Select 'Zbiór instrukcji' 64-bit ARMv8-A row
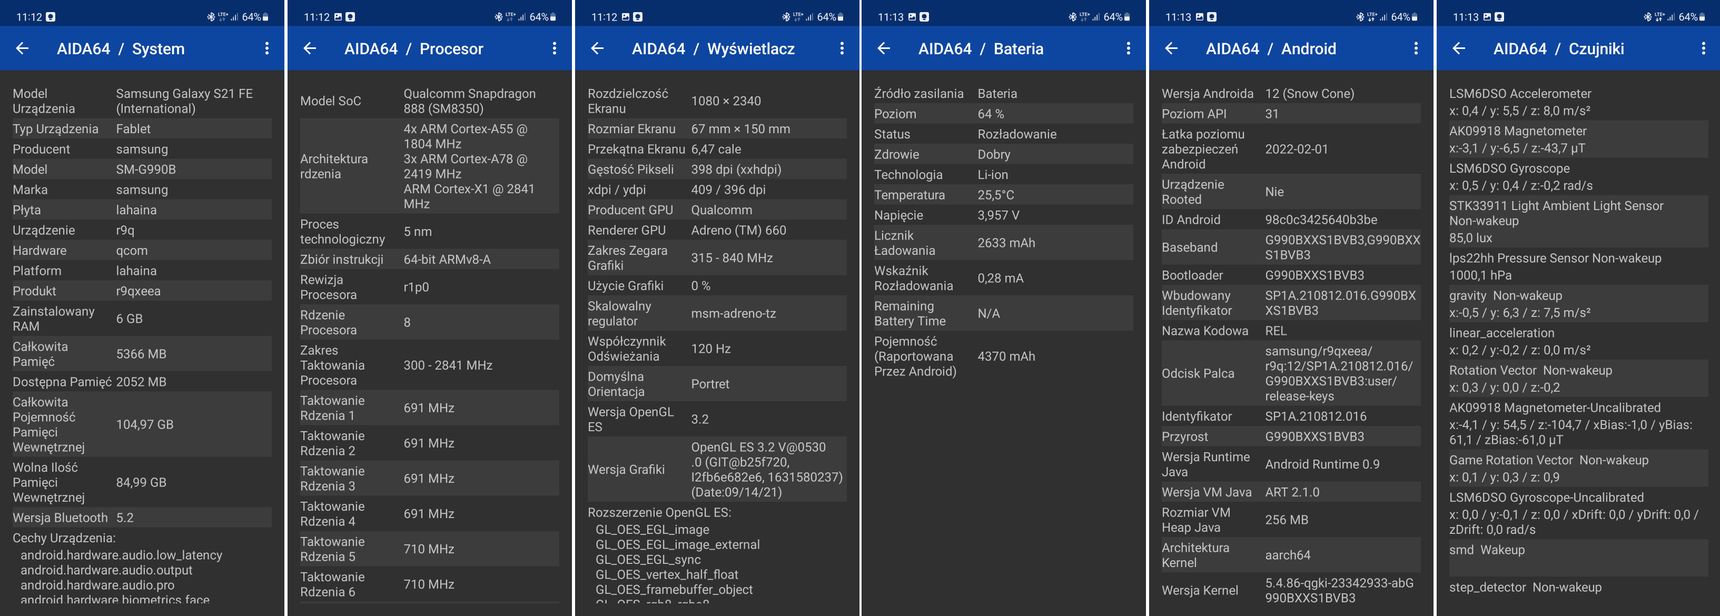This screenshot has width=1720, height=616. 429,259
